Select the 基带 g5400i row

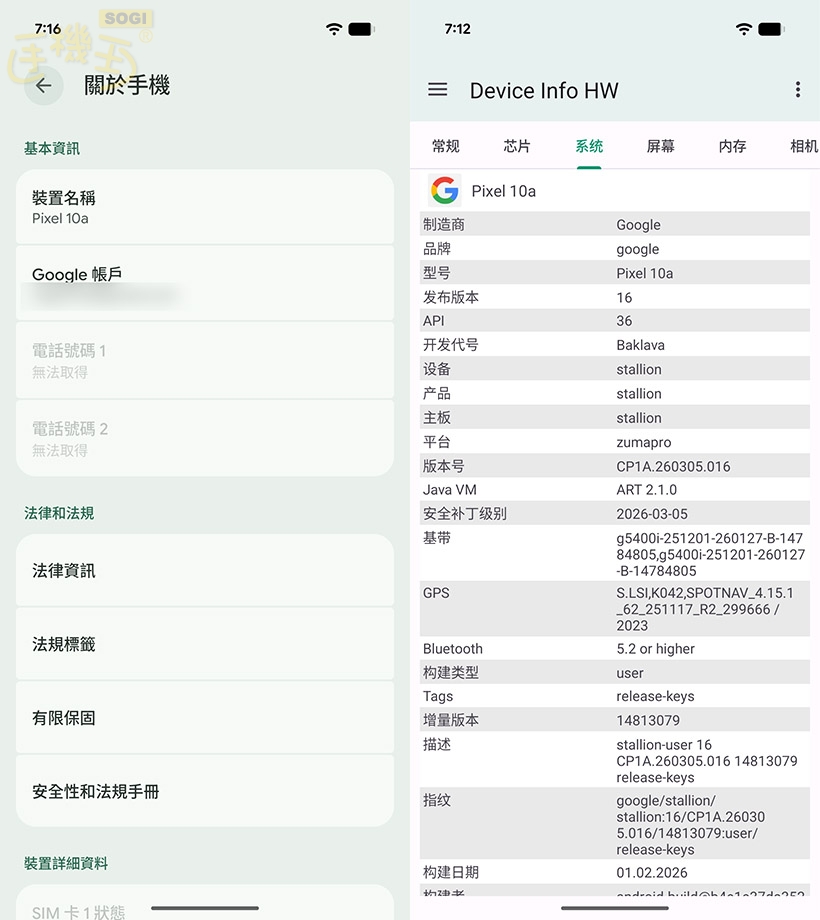(615, 554)
